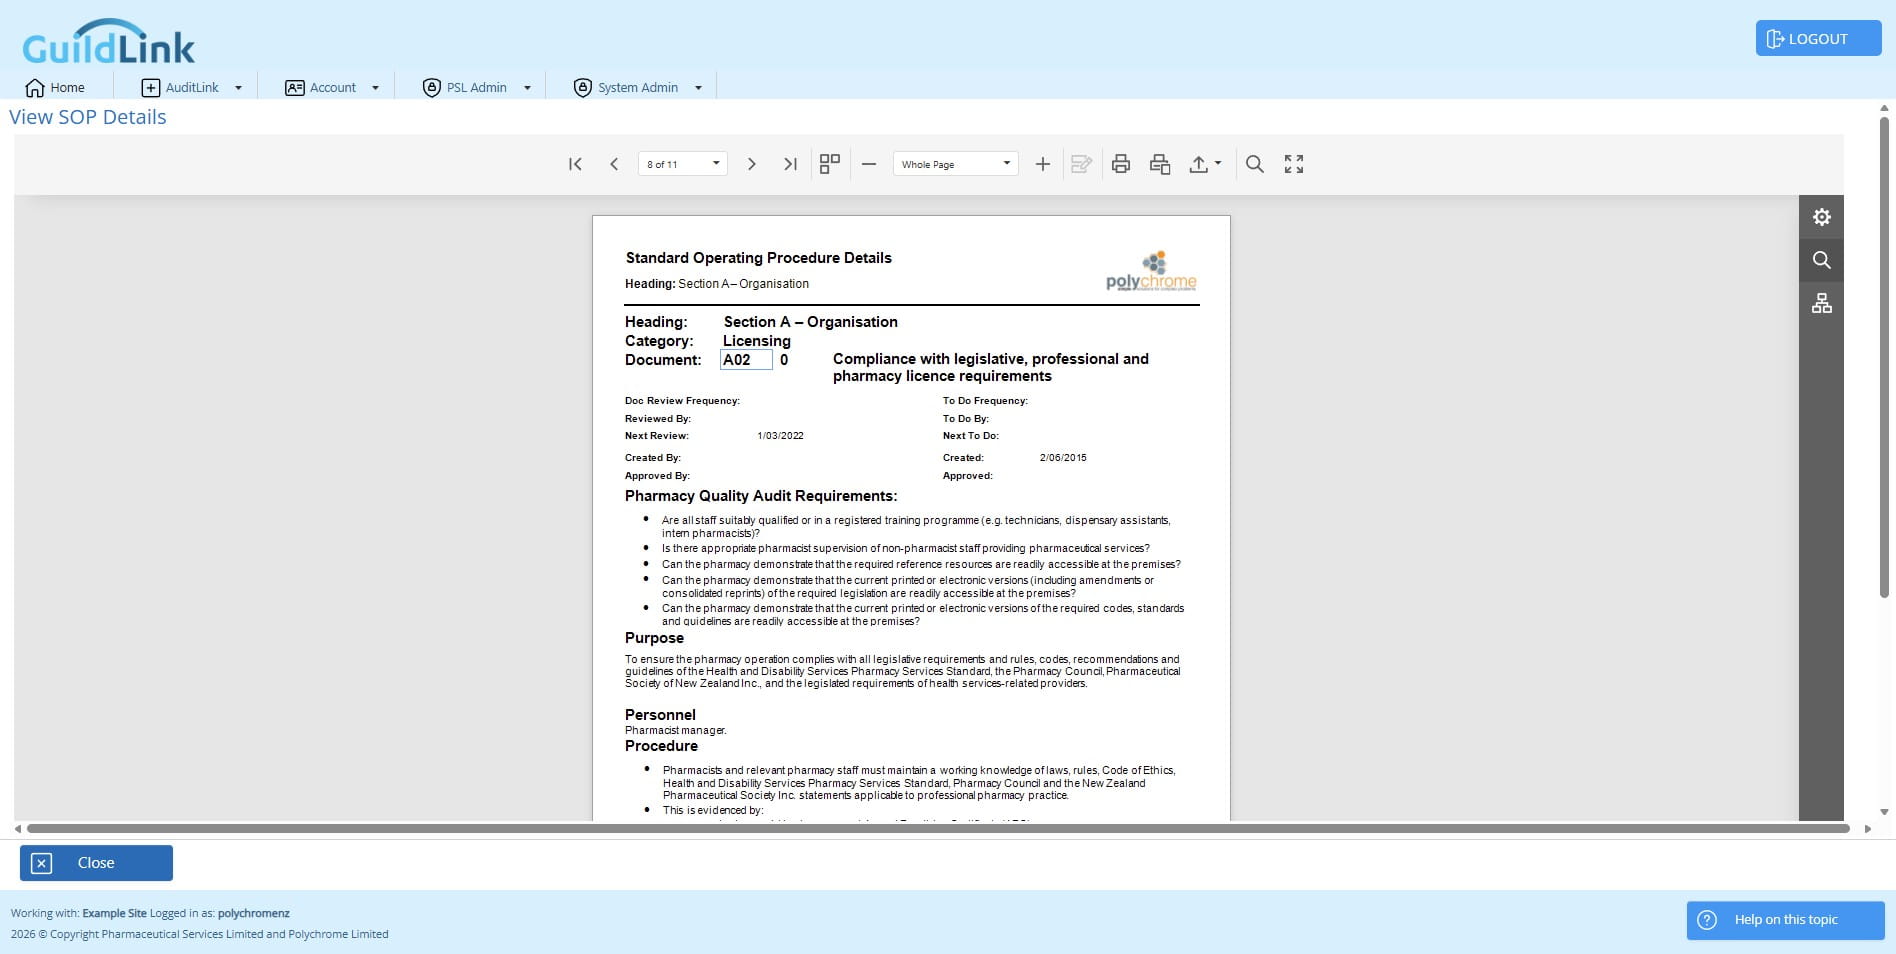Expand the Account menu
The image size is (1896, 954).
[333, 88]
